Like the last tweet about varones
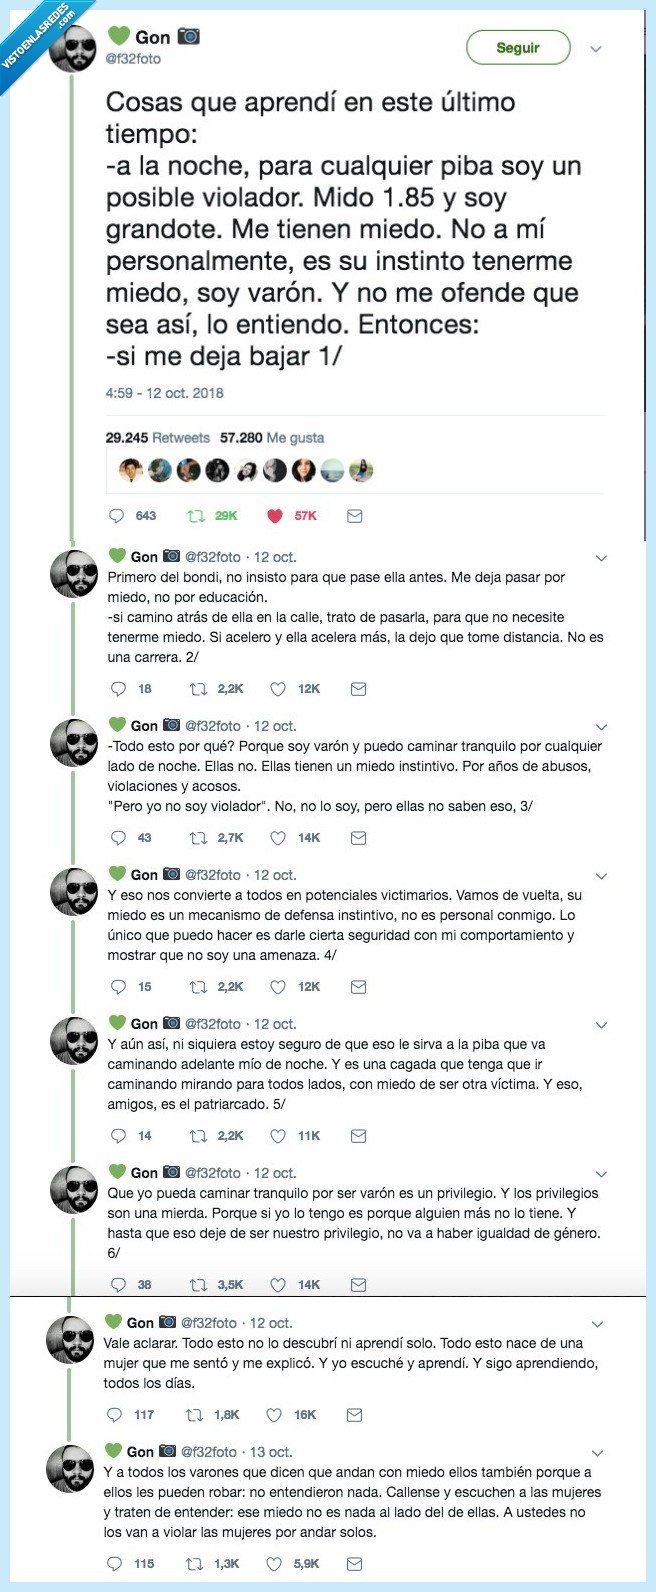 pos(273,1564)
